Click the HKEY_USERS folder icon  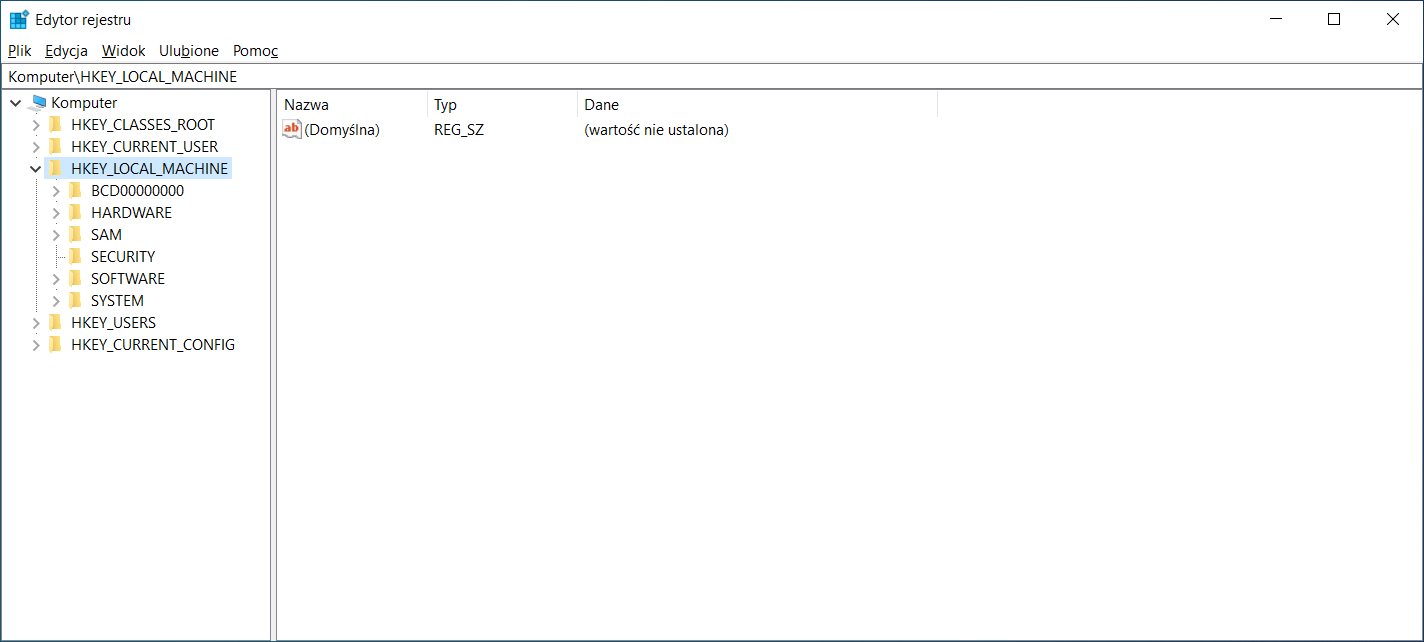56,323
